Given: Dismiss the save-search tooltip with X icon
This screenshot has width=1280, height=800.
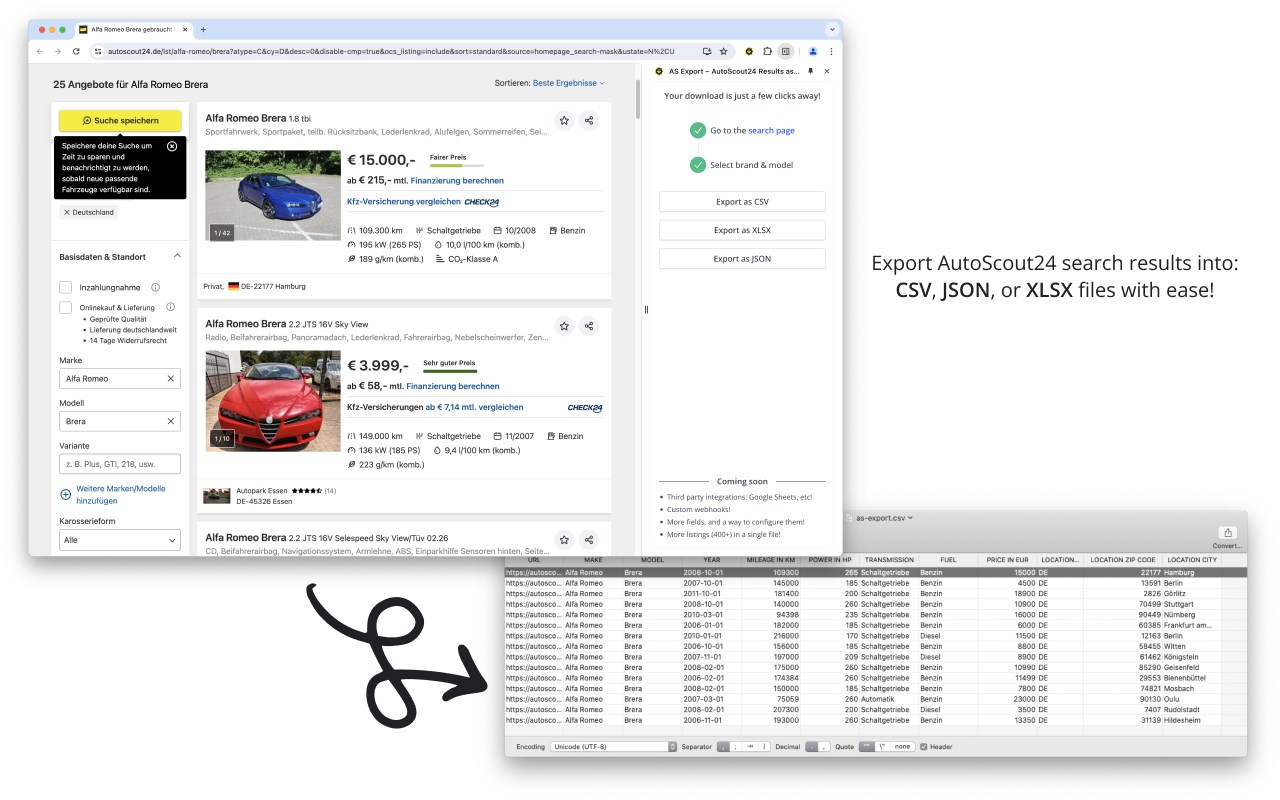Looking at the screenshot, I should pos(172,146).
